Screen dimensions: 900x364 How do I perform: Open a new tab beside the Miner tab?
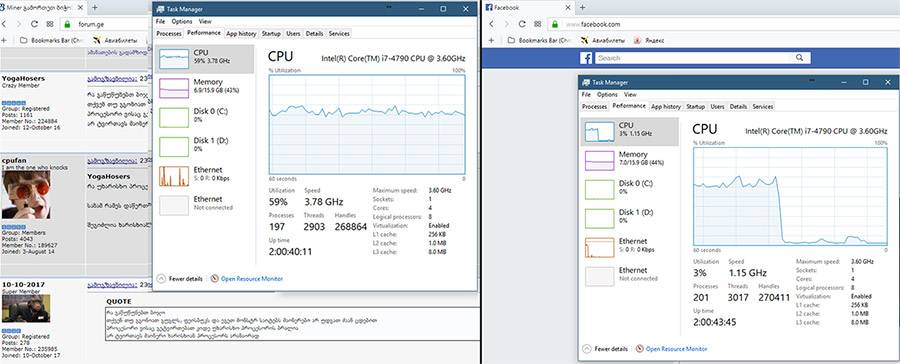[x=95, y=7]
